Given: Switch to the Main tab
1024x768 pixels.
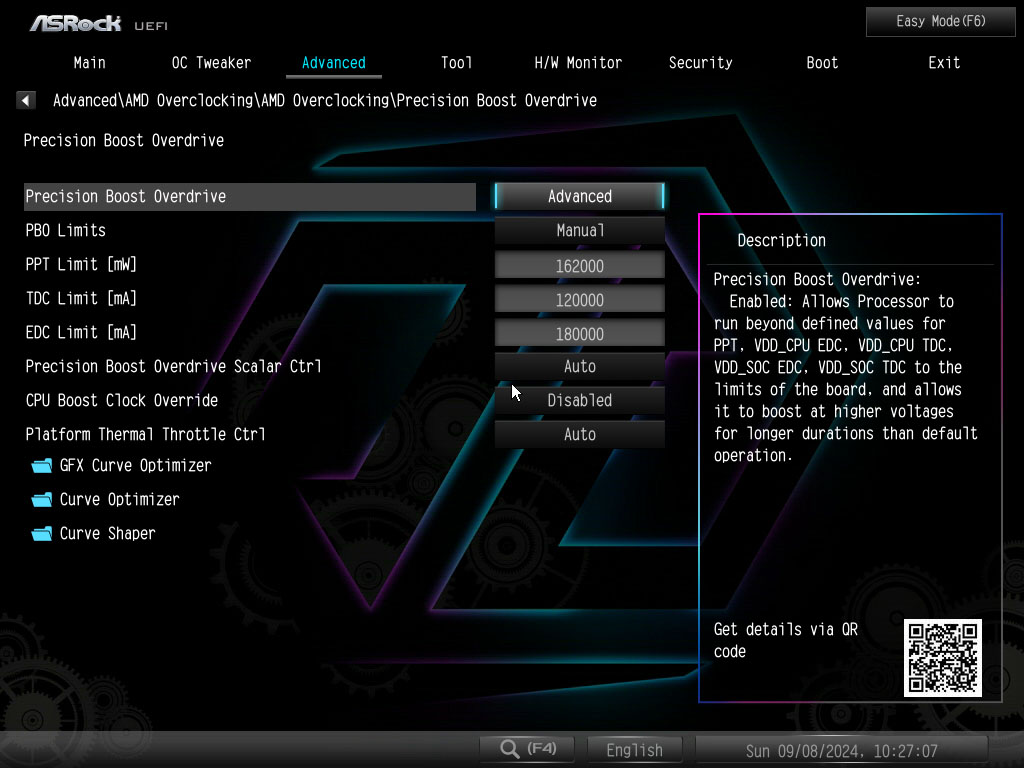Looking at the screenshot, I should tap(89, 63).
